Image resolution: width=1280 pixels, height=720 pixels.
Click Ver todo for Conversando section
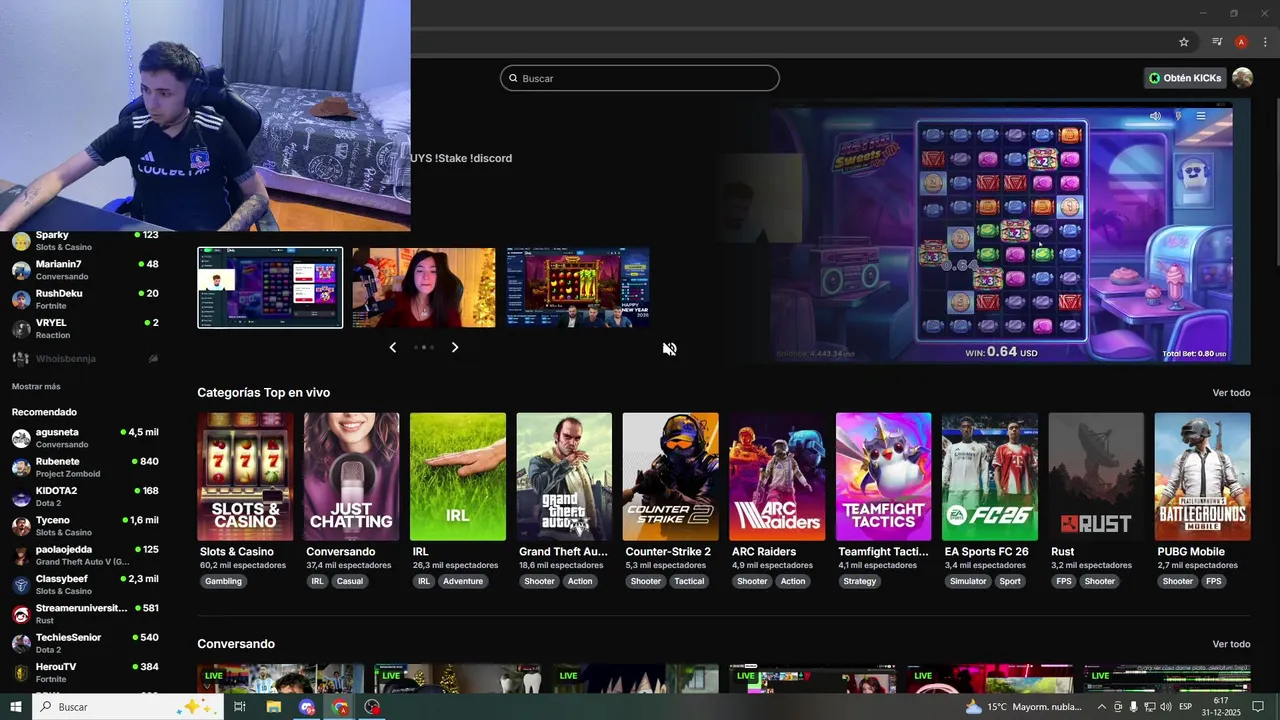coord(1231,644)
